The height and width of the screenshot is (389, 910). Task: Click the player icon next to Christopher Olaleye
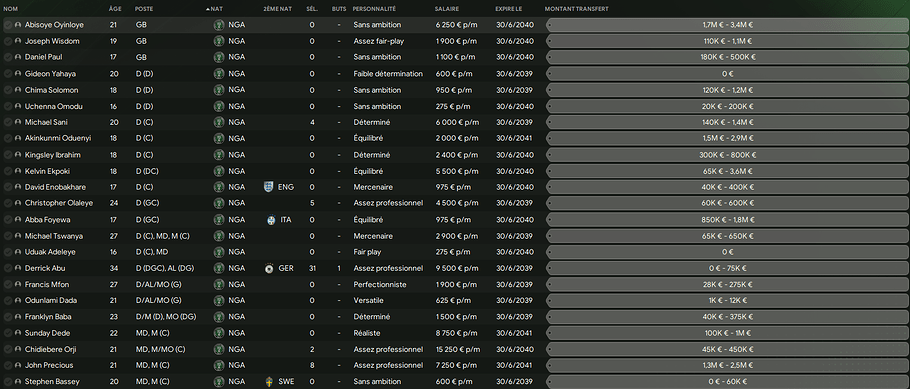tap(18, 203)
